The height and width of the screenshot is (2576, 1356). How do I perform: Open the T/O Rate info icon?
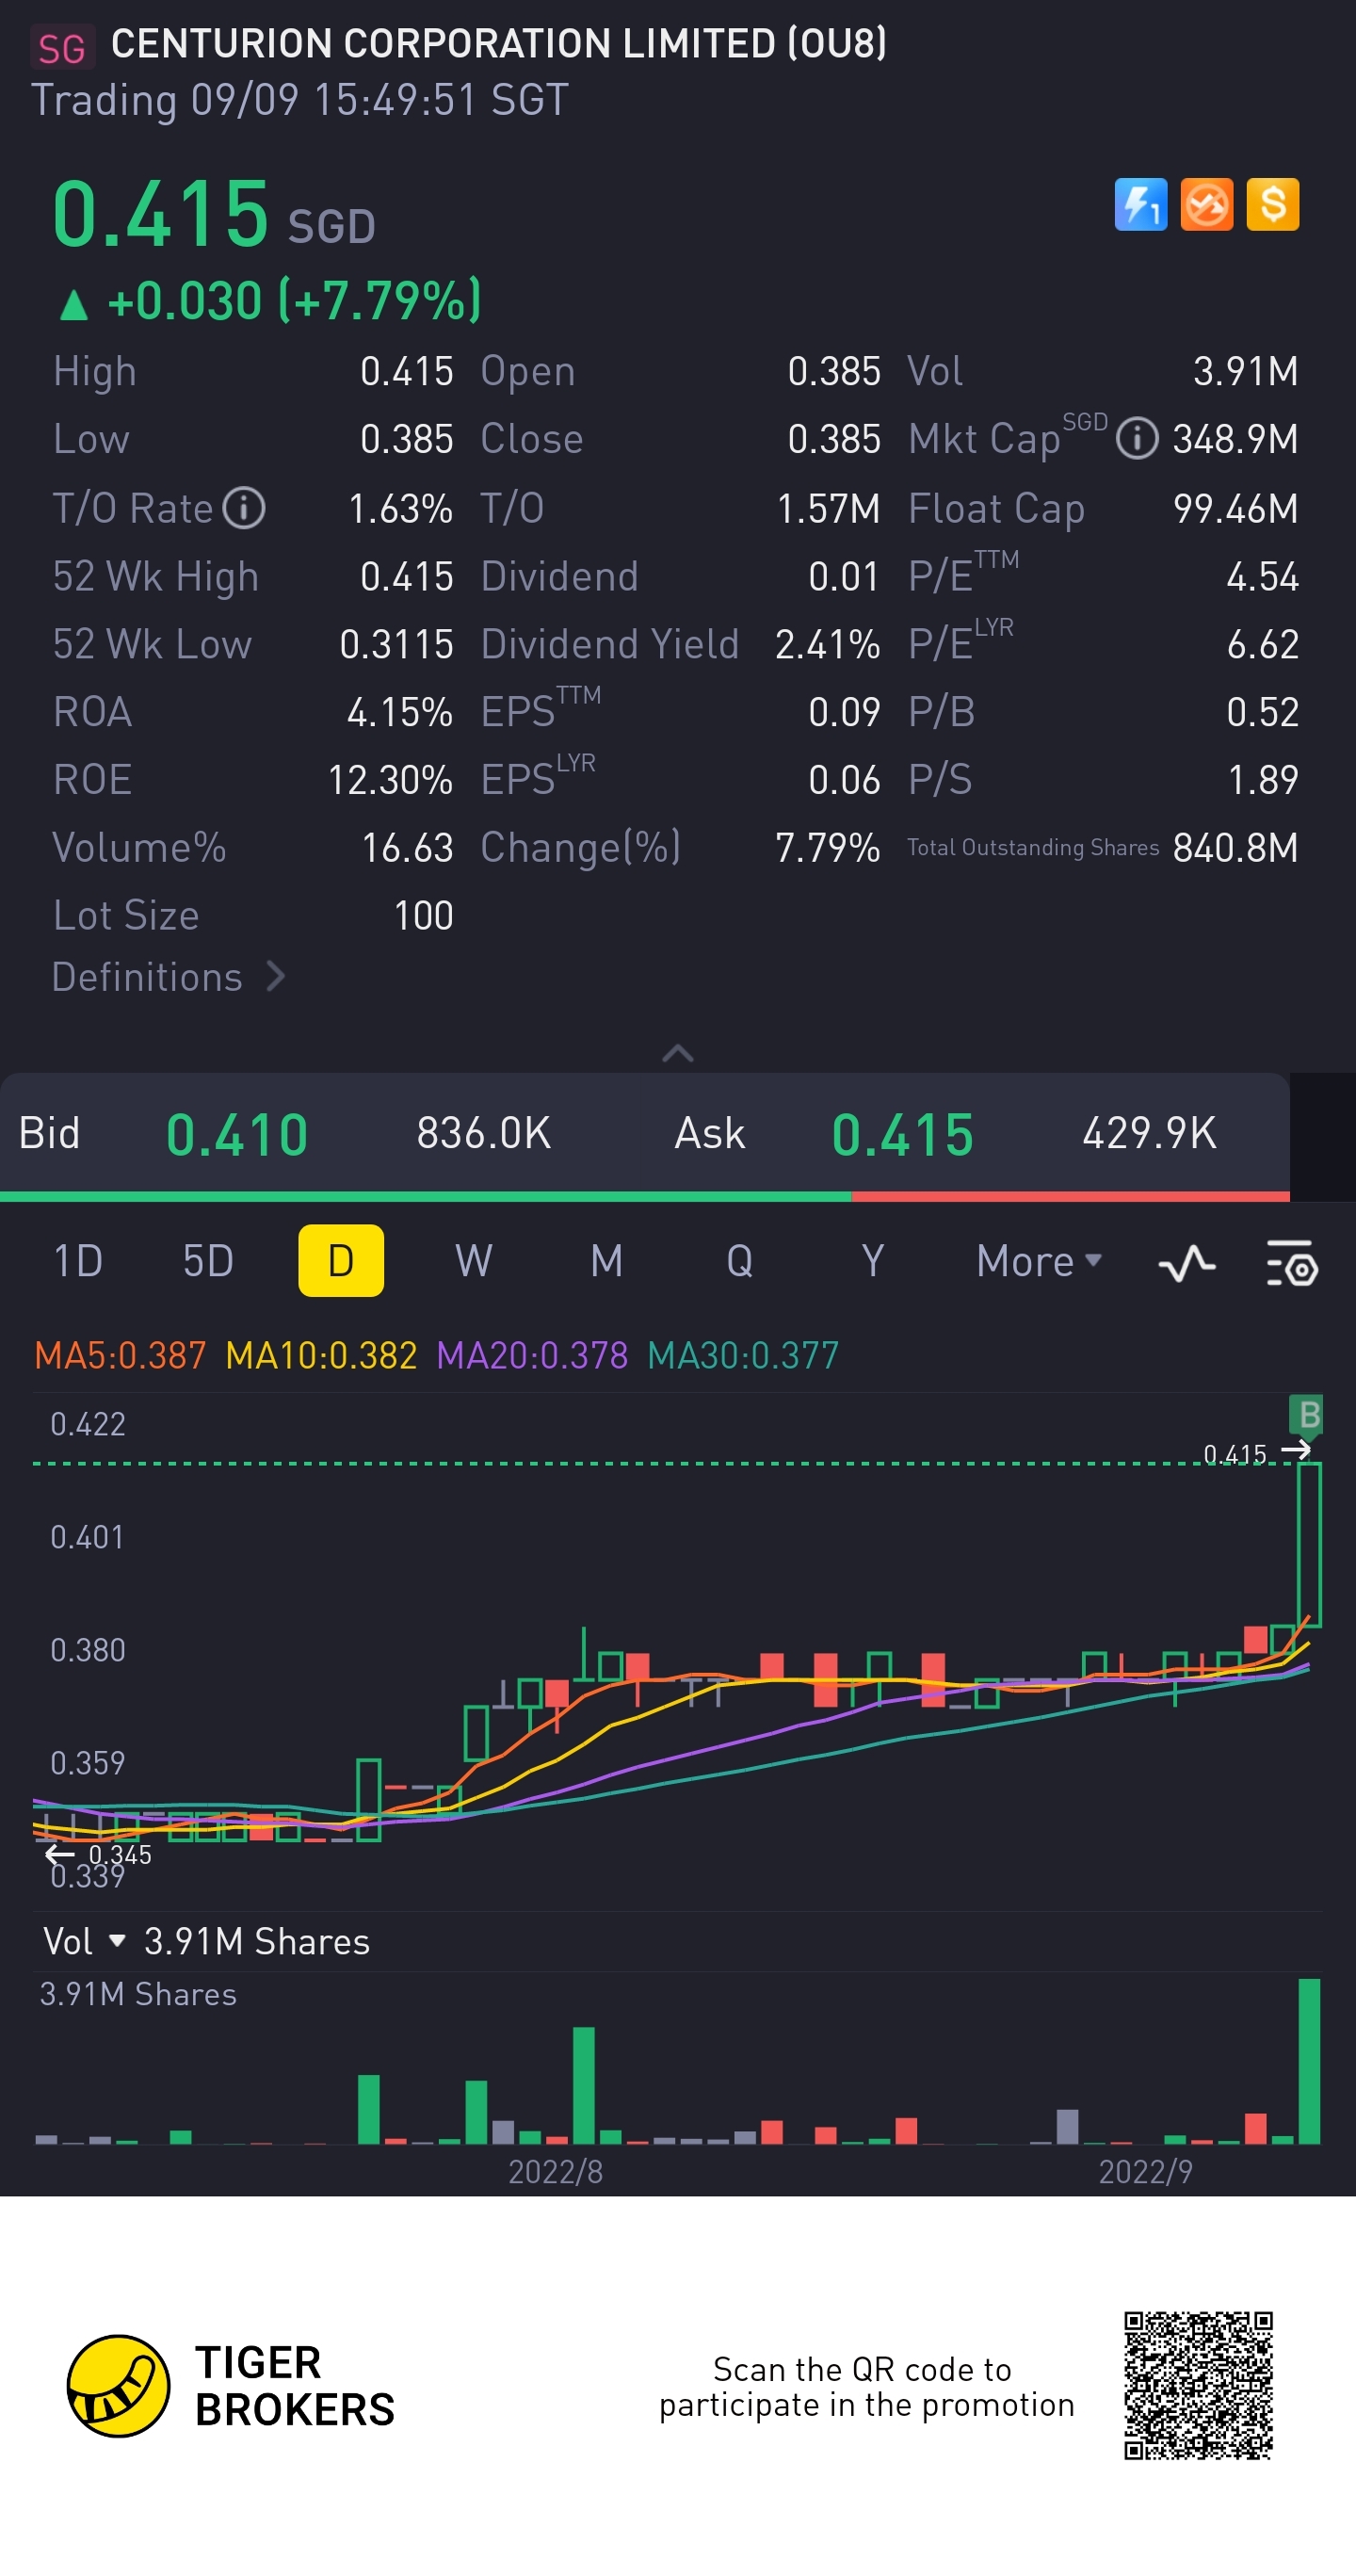click(244, 508)
